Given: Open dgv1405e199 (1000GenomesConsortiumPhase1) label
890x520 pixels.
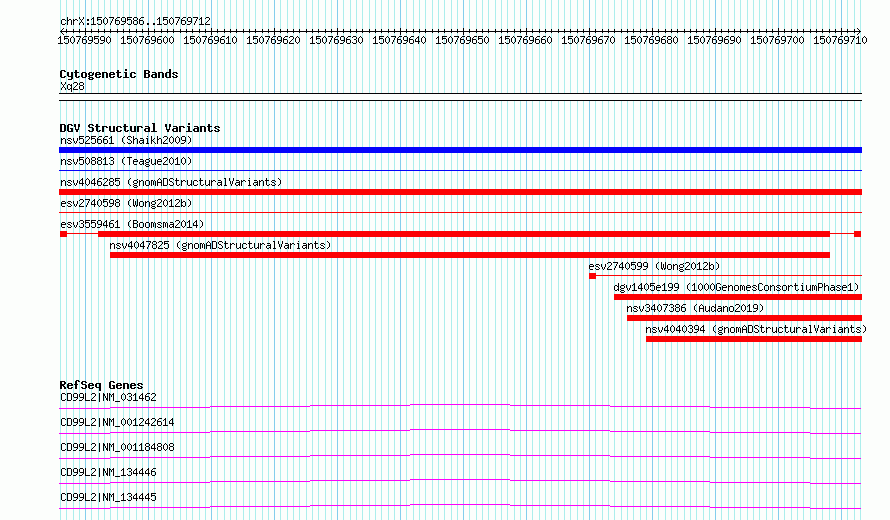Looking at the screenshot, I should click(x=737, y=287).
